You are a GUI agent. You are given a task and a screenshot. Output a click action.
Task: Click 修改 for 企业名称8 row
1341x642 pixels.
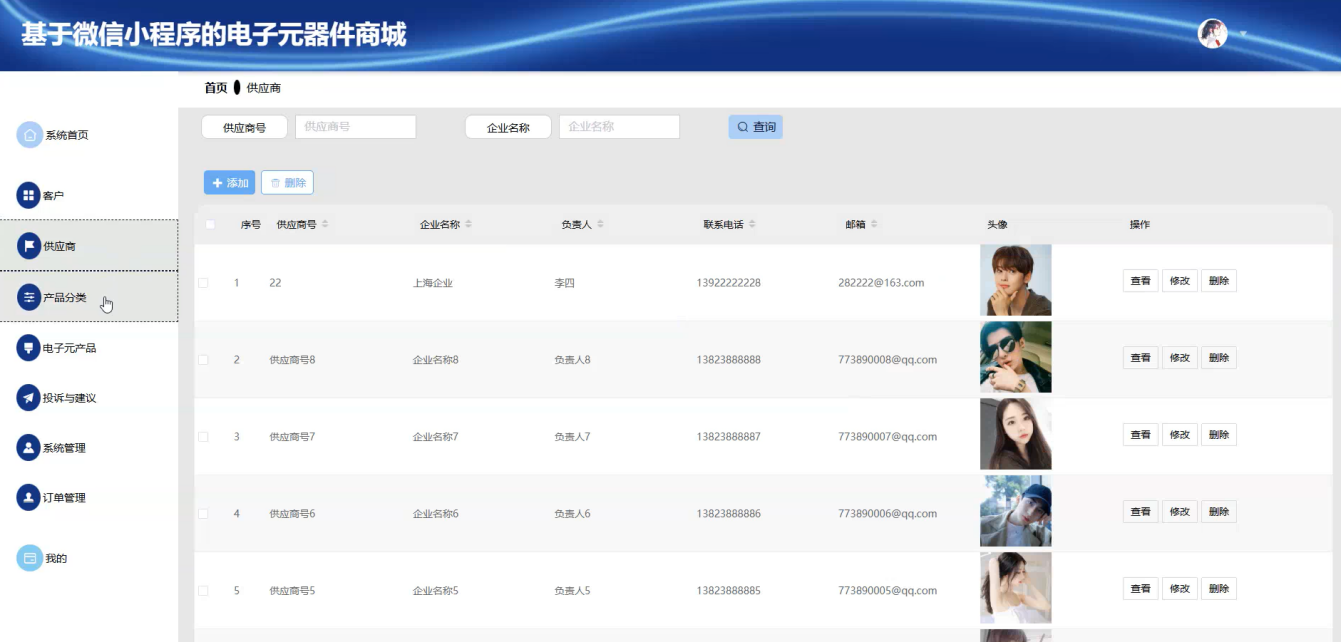pyautogui.click(x=1179, y=358)
